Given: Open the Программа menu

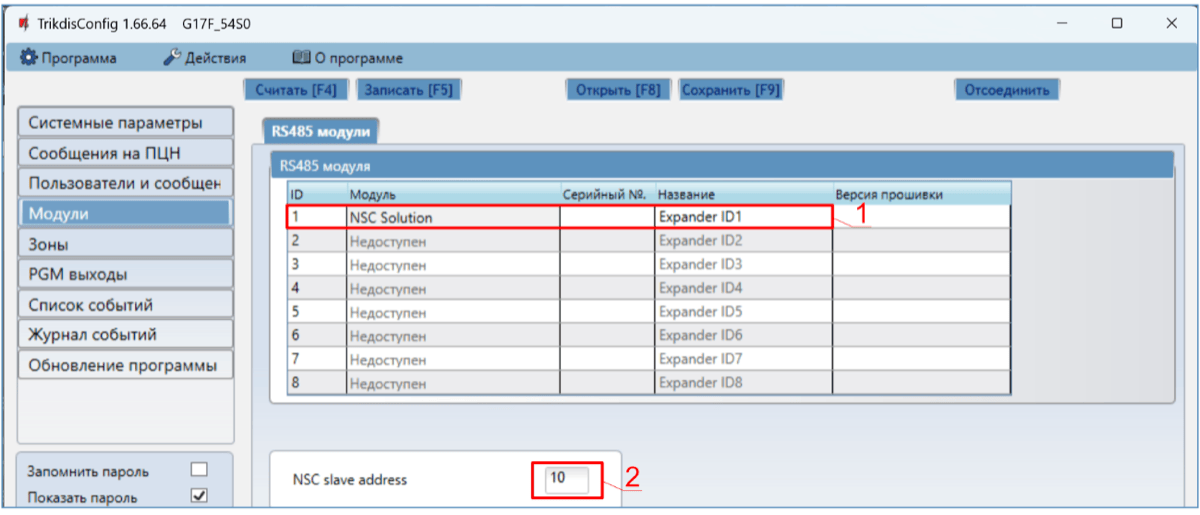Looking at the screenshot, I should click(68, 58).
